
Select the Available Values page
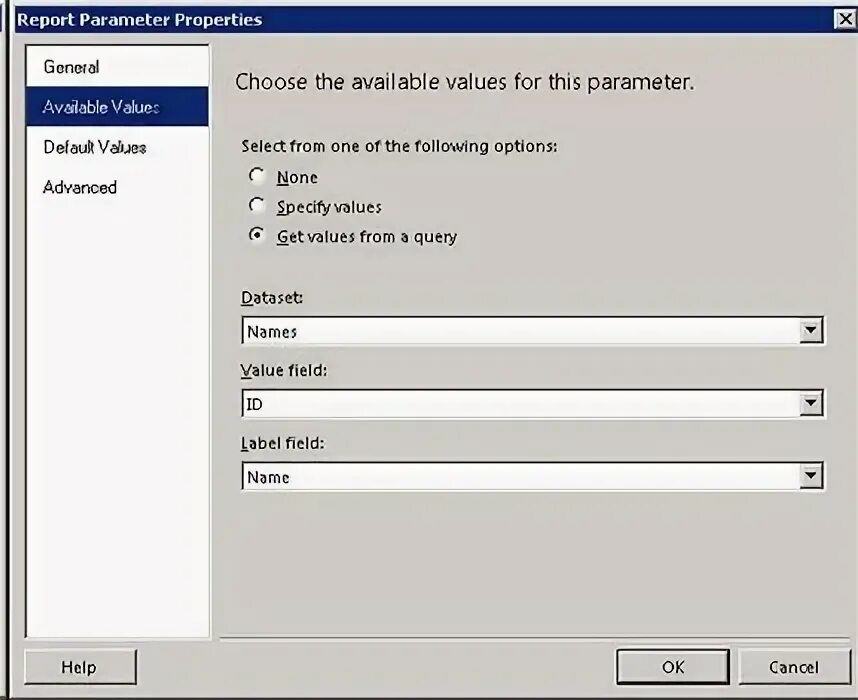pos(117,107)
